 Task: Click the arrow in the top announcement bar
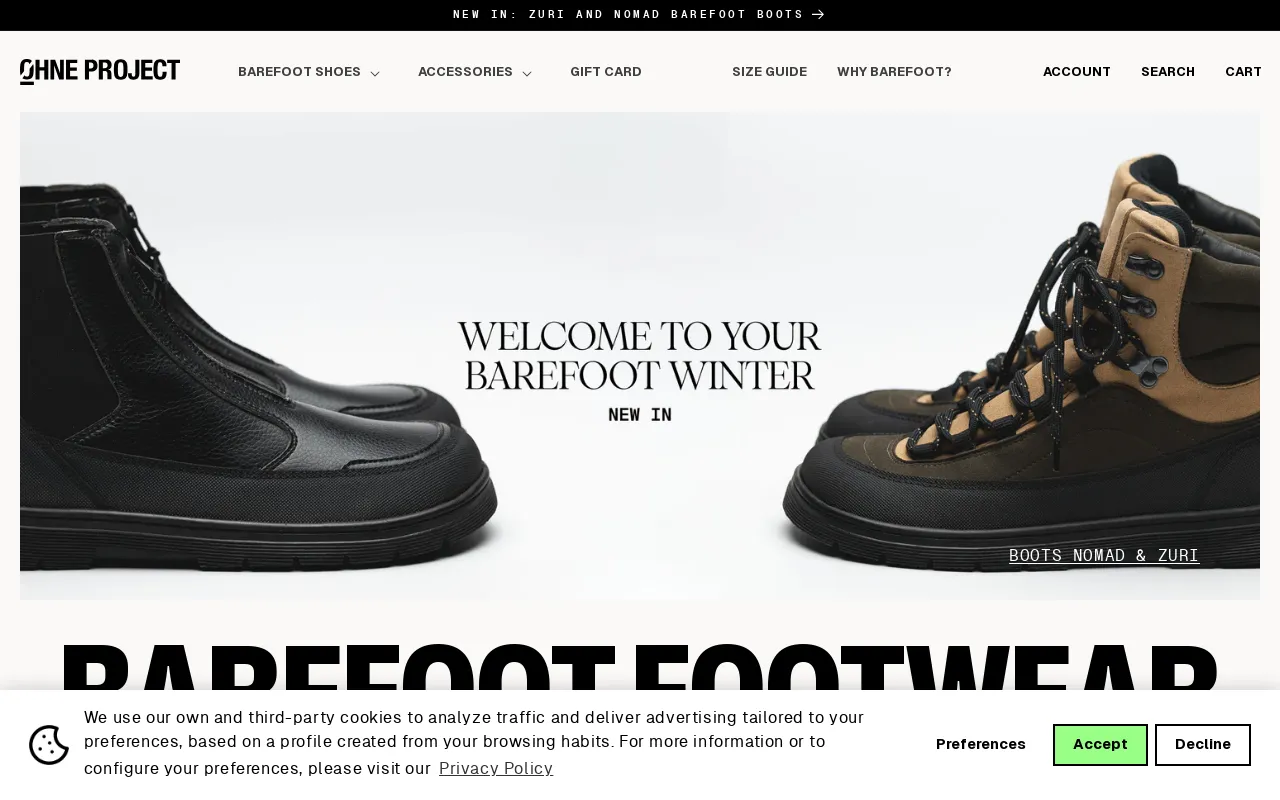[x=818, y=15]
